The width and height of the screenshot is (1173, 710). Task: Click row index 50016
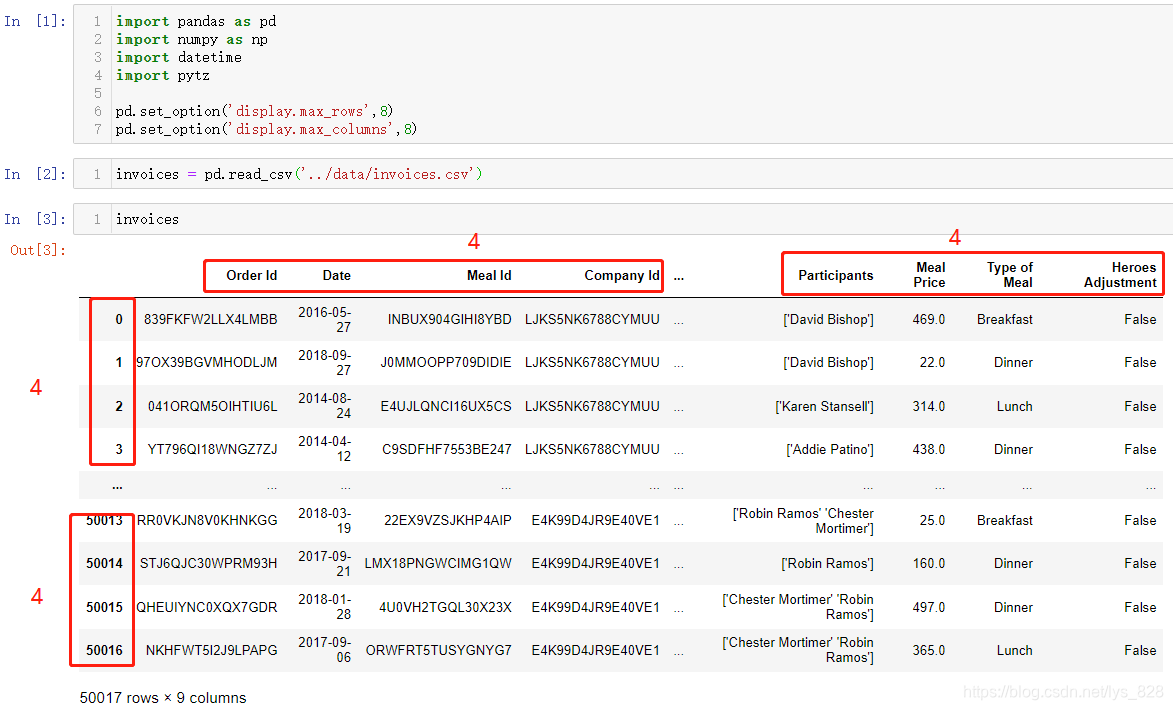click(x=104, y=650)
